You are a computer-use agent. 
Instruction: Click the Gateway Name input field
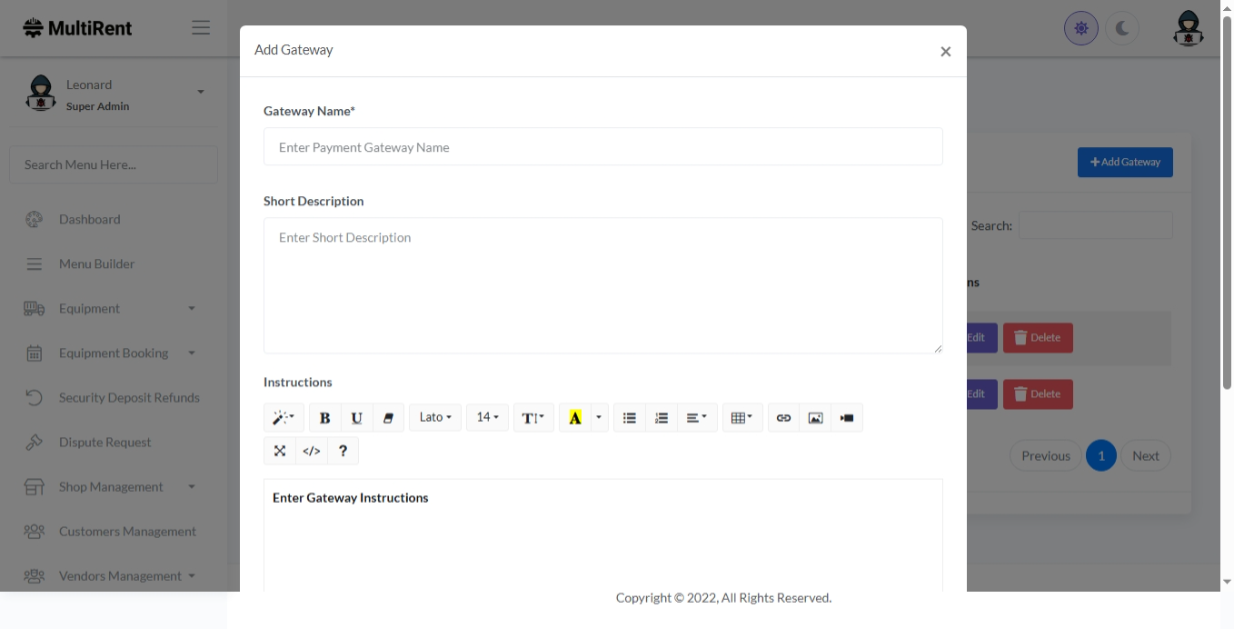[x=603, y=147]
